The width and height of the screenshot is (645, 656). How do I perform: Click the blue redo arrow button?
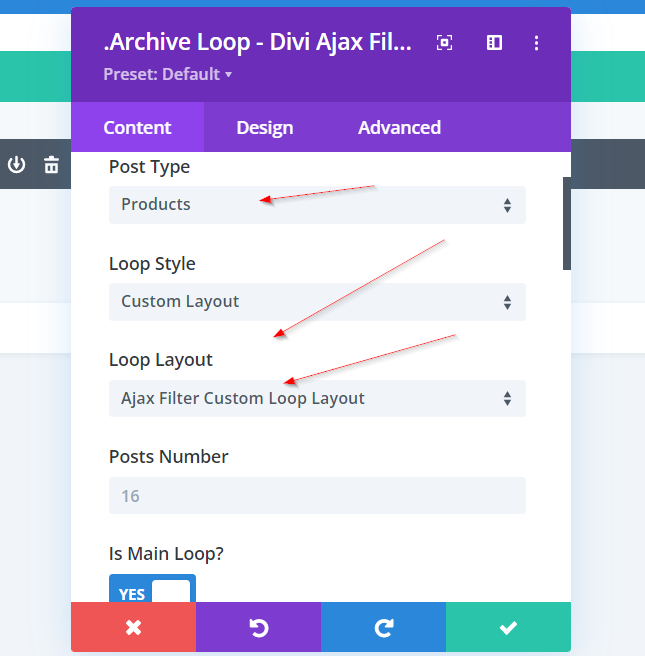tap(383, 627)
